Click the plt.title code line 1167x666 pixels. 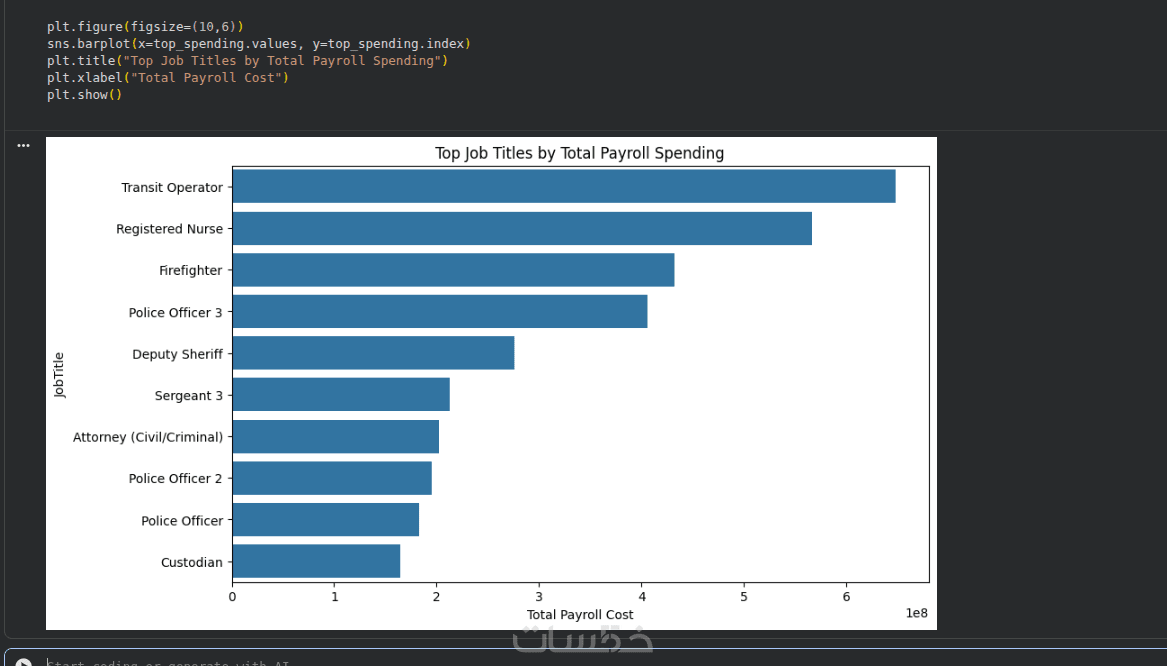[247, 61]
